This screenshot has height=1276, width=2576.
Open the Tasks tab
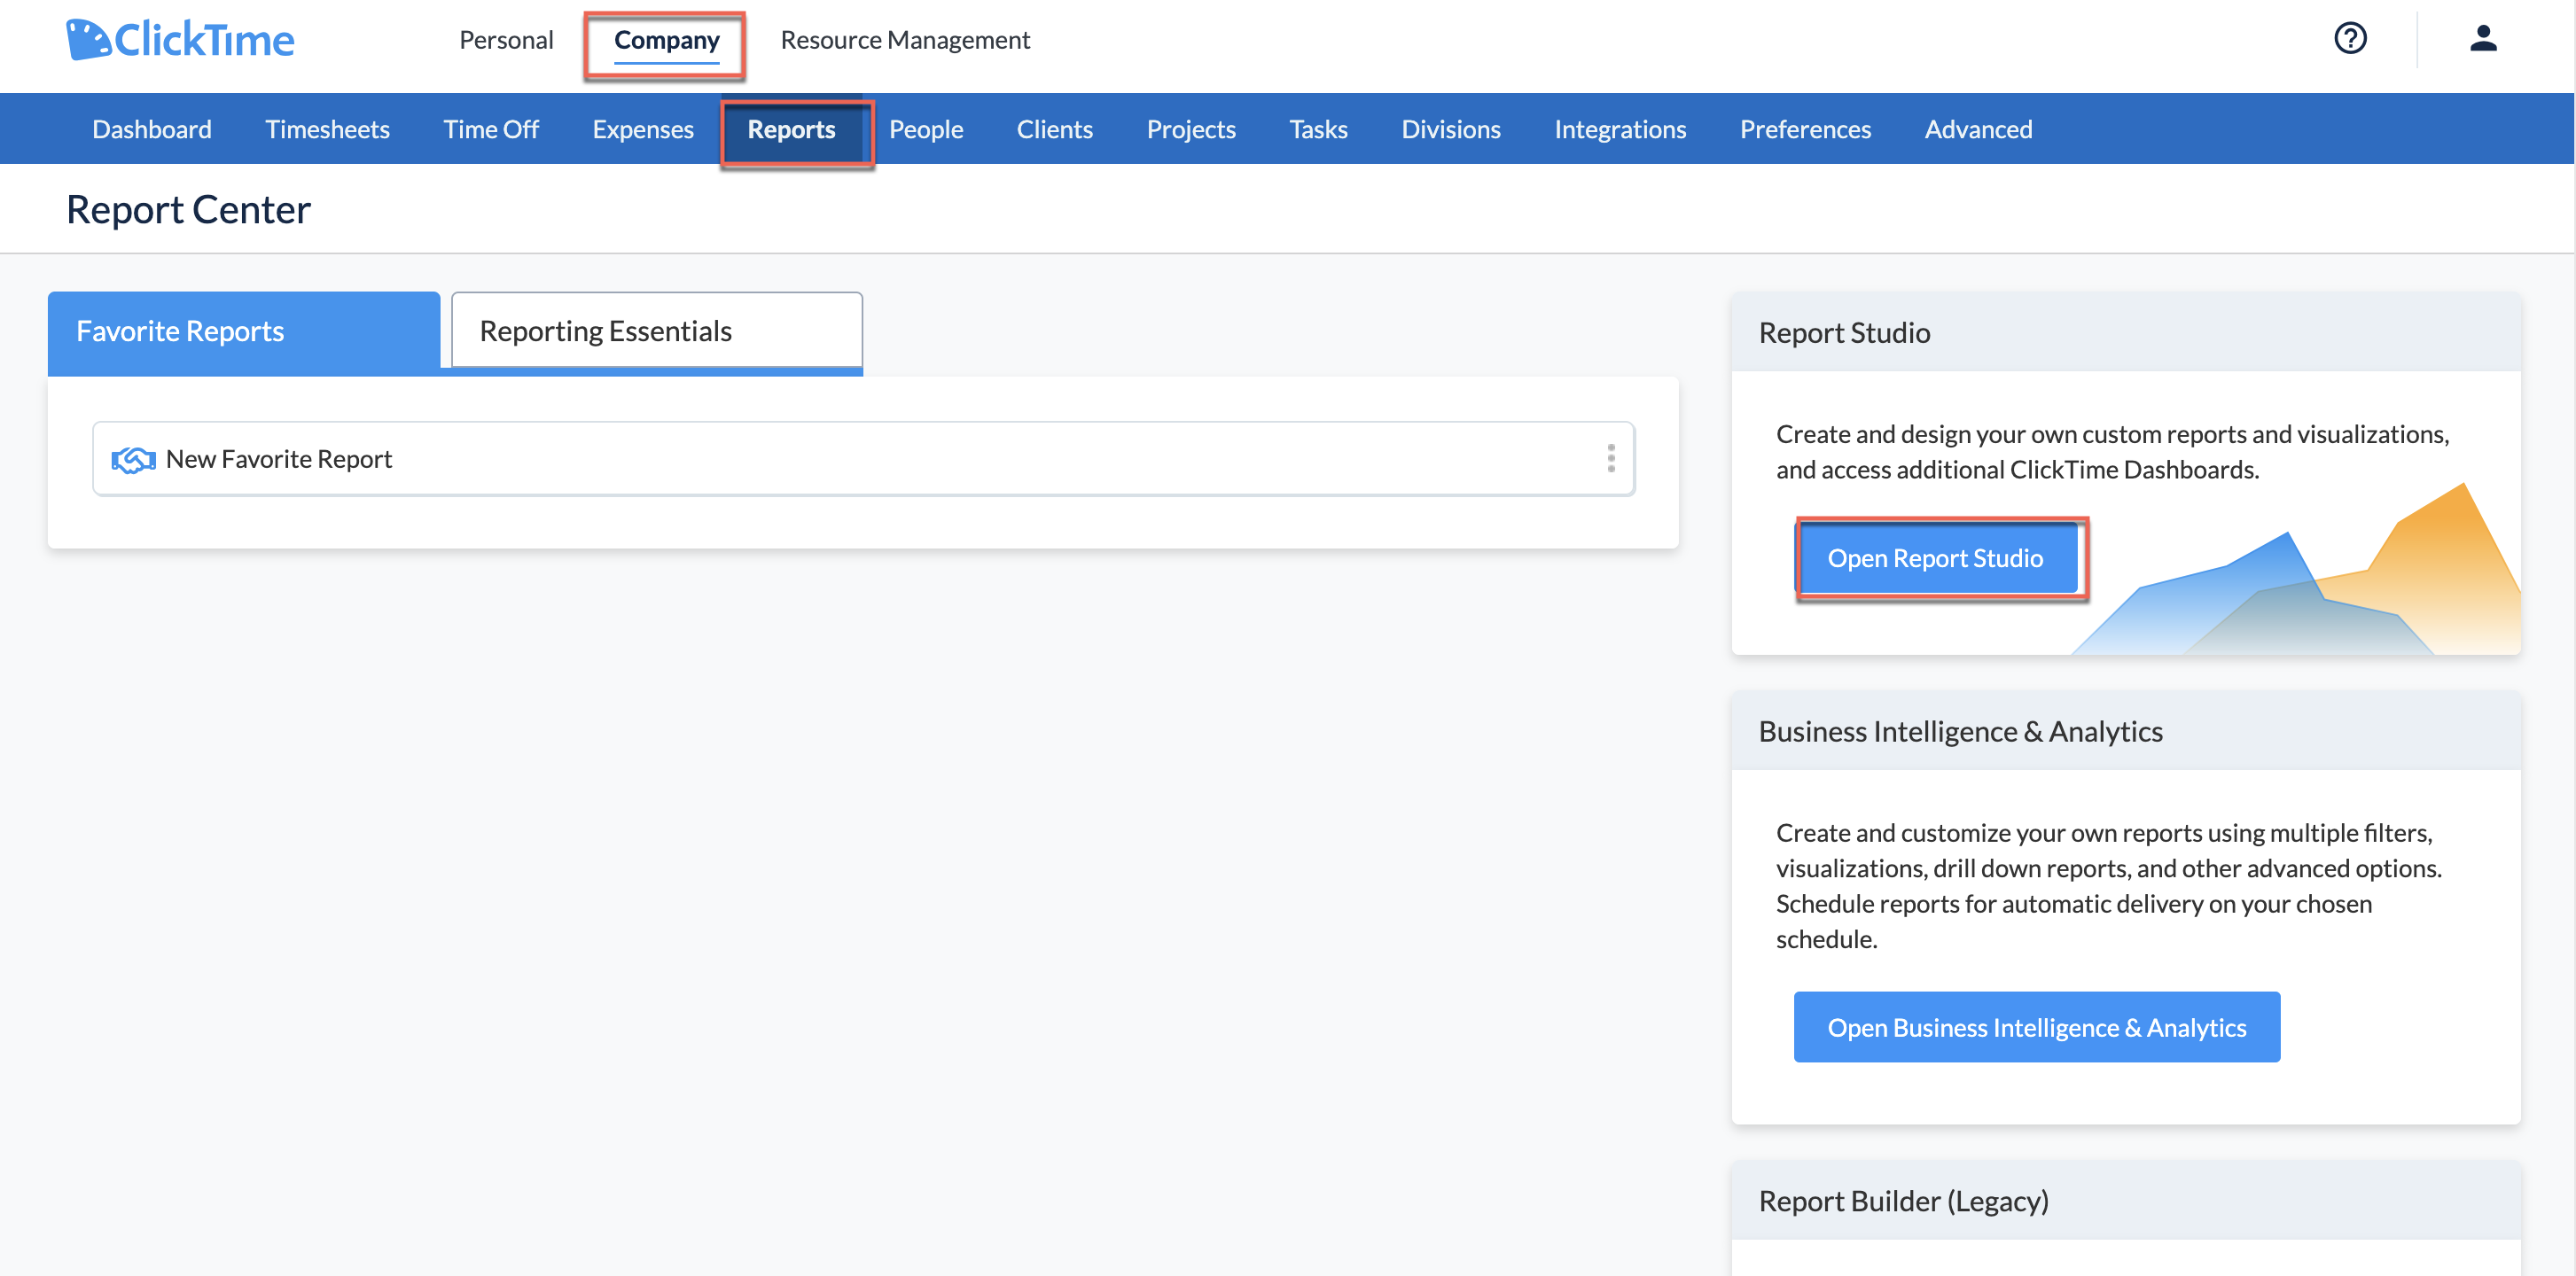[1318, 129]
